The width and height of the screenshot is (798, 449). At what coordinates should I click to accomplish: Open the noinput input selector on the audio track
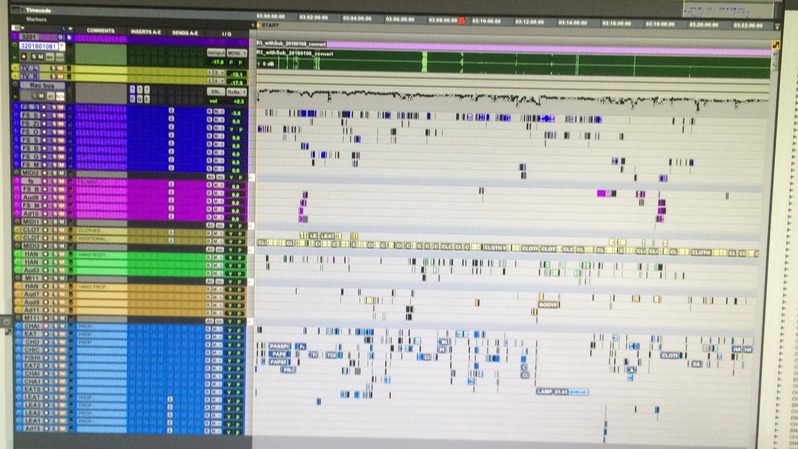pos(216,53)
